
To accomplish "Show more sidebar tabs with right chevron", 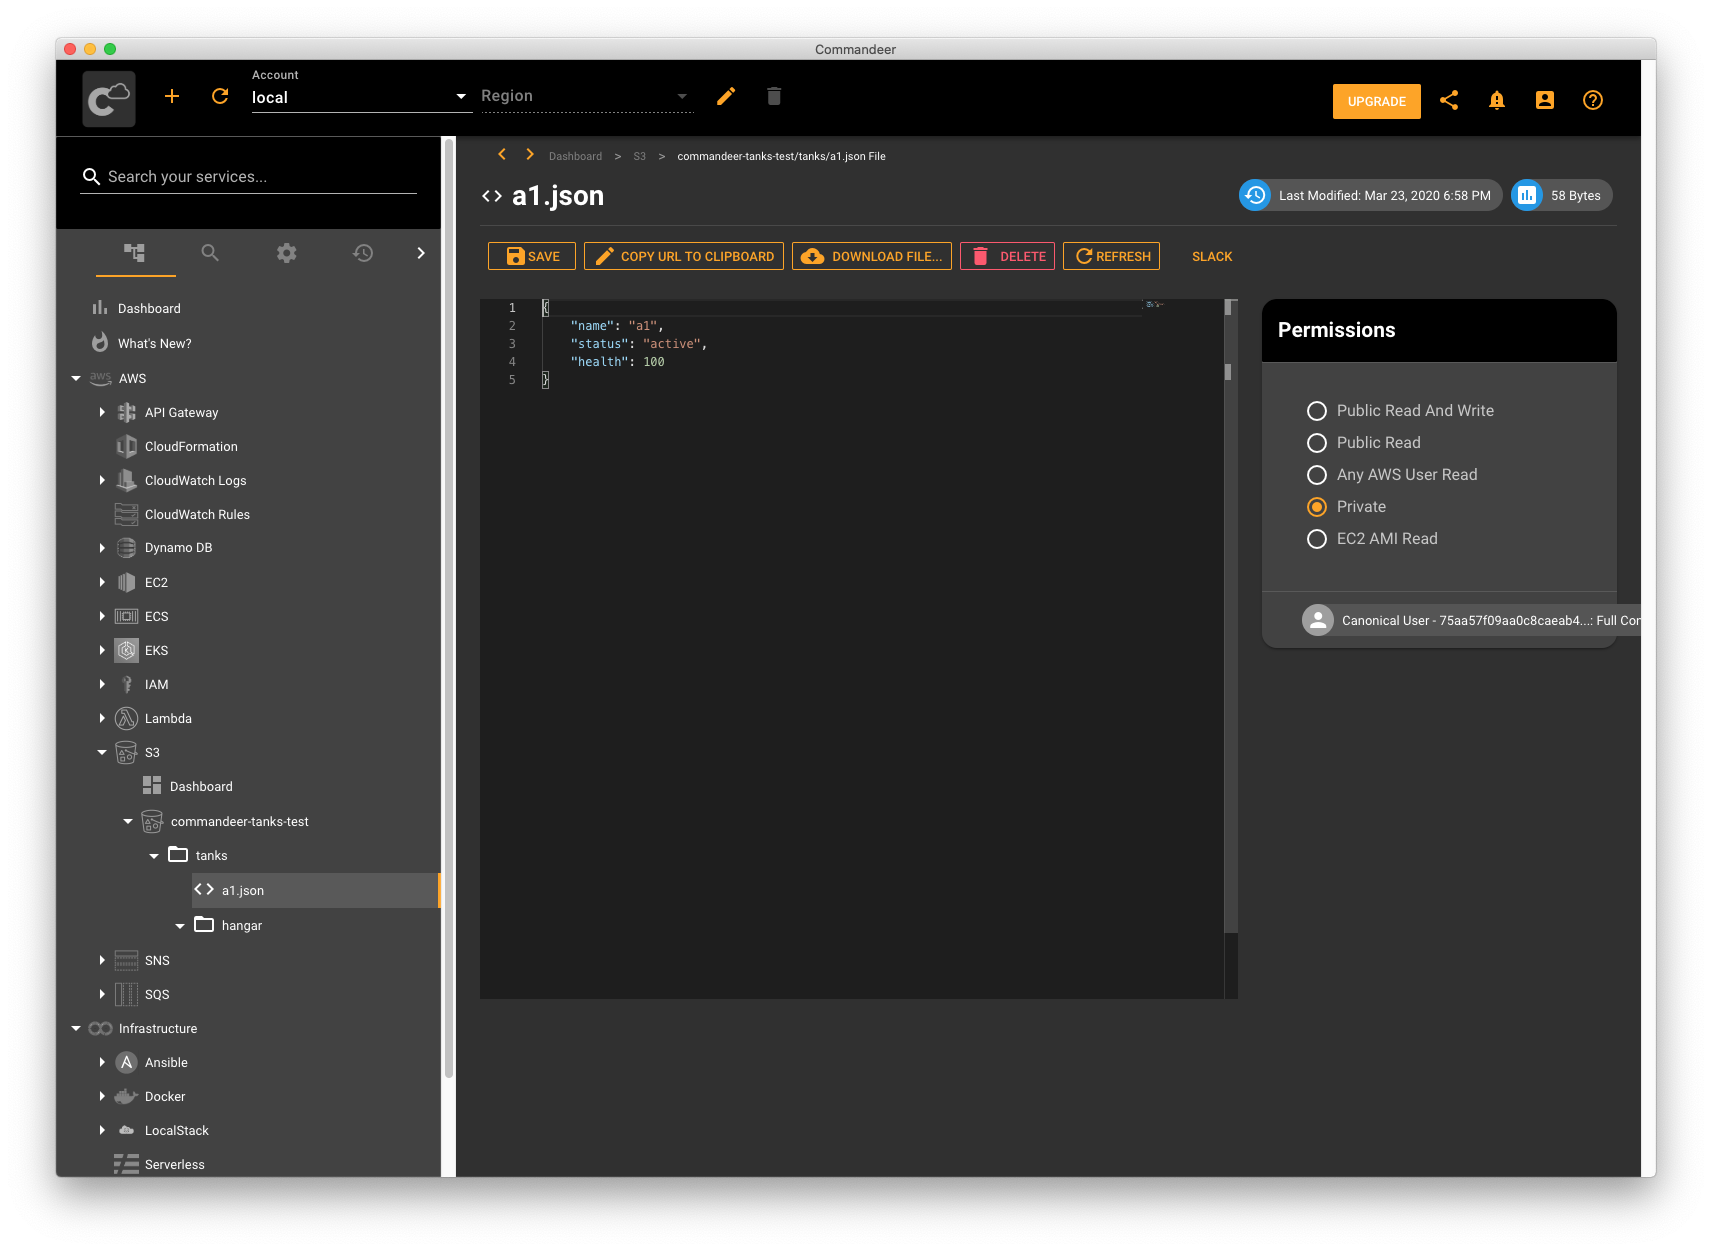I will [421, 252].
